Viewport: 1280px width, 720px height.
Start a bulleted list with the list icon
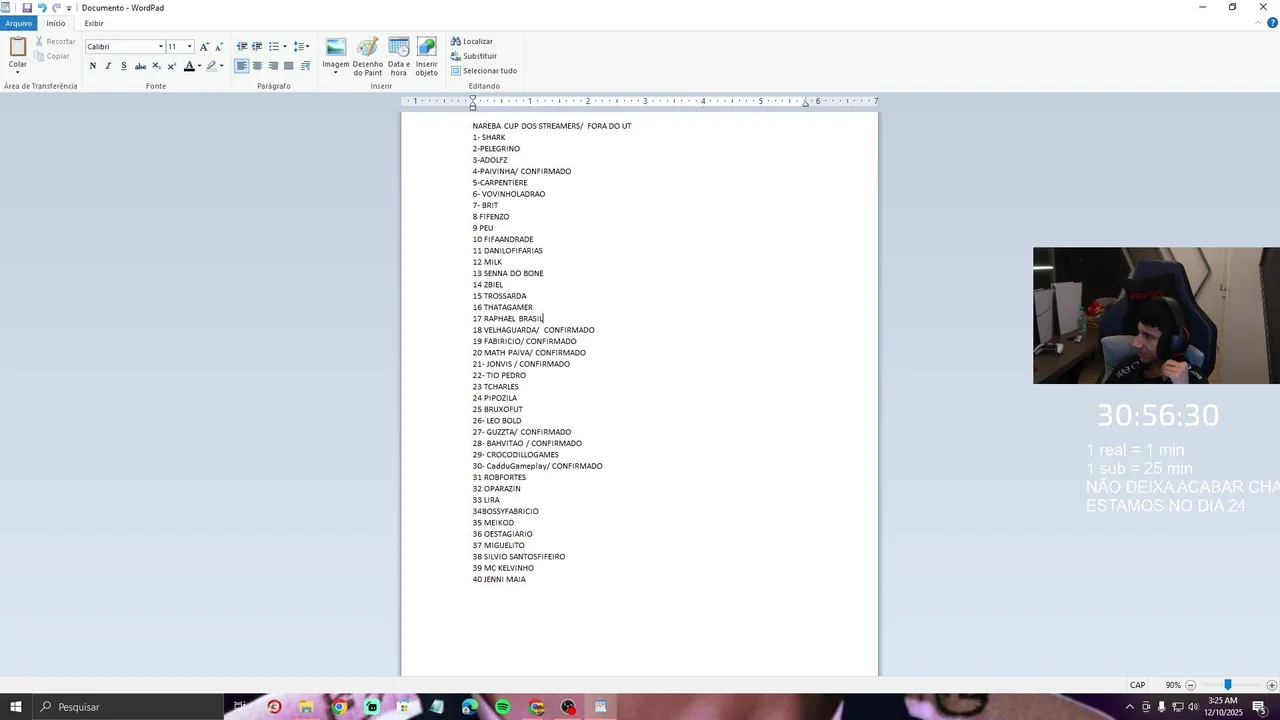[x=273, y=46]
